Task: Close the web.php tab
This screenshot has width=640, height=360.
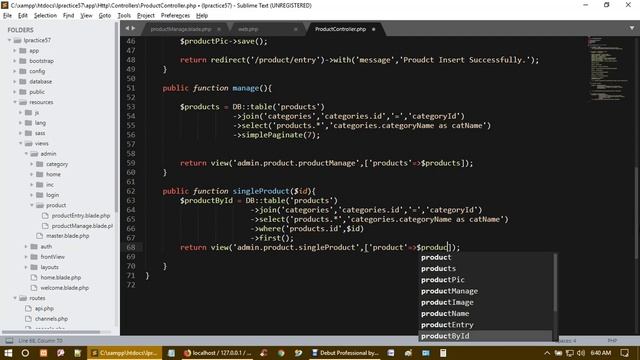Action: pyautogui.click(x=296, y=29)
